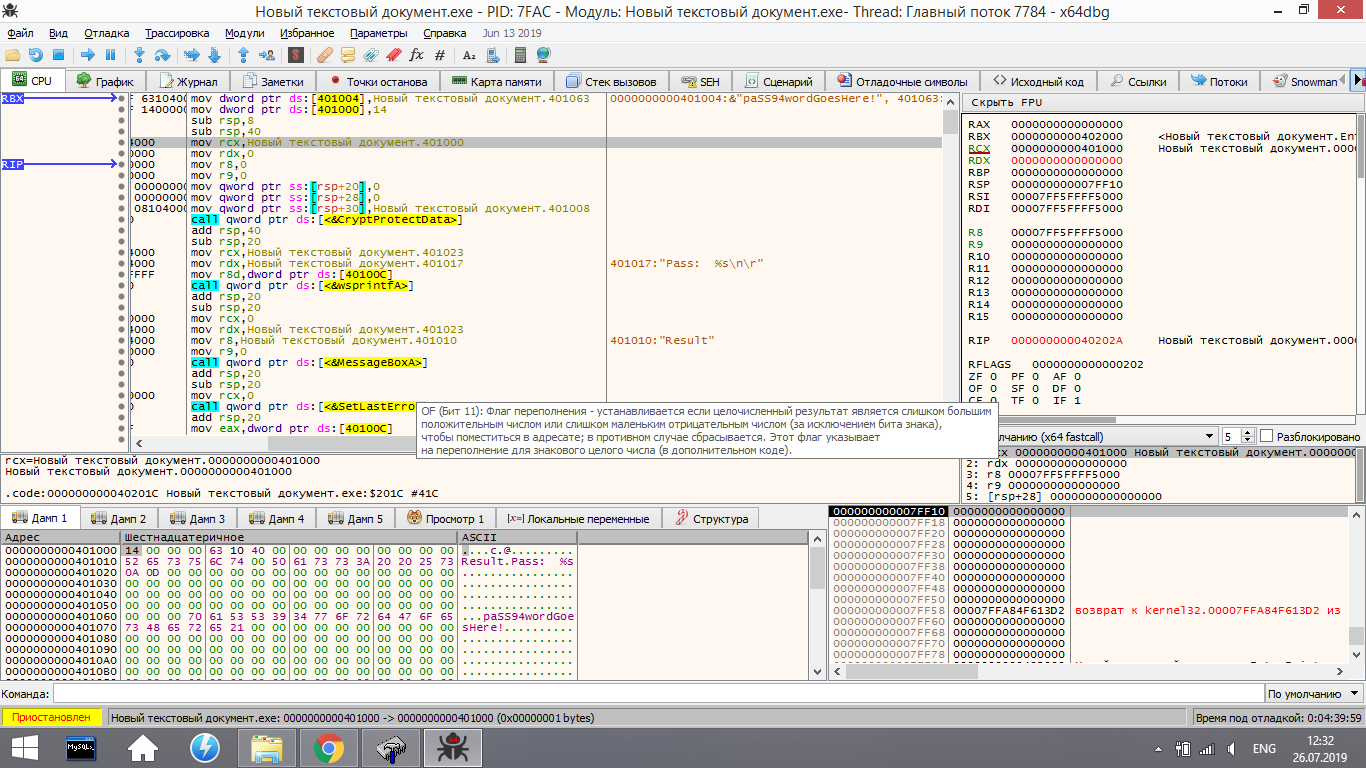The width and height of the screenshot is (1366, 768).
Task: Toggle the Разблокировано checkbox
Action: pos(1267,437)
